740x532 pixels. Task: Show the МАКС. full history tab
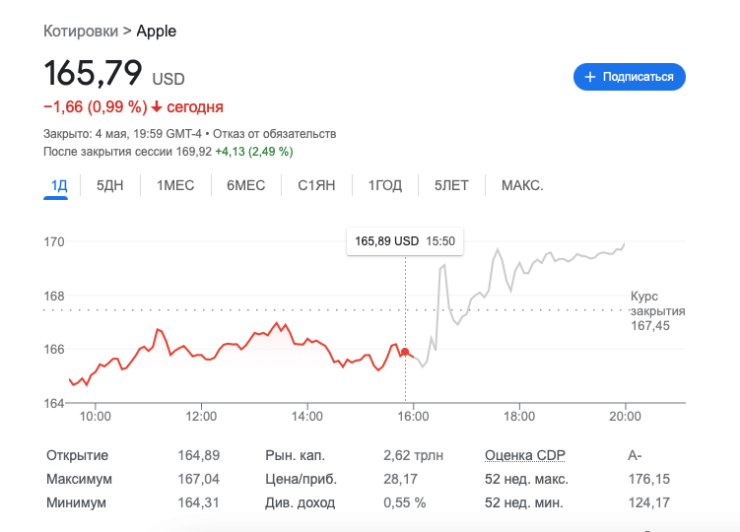[522, 185]
